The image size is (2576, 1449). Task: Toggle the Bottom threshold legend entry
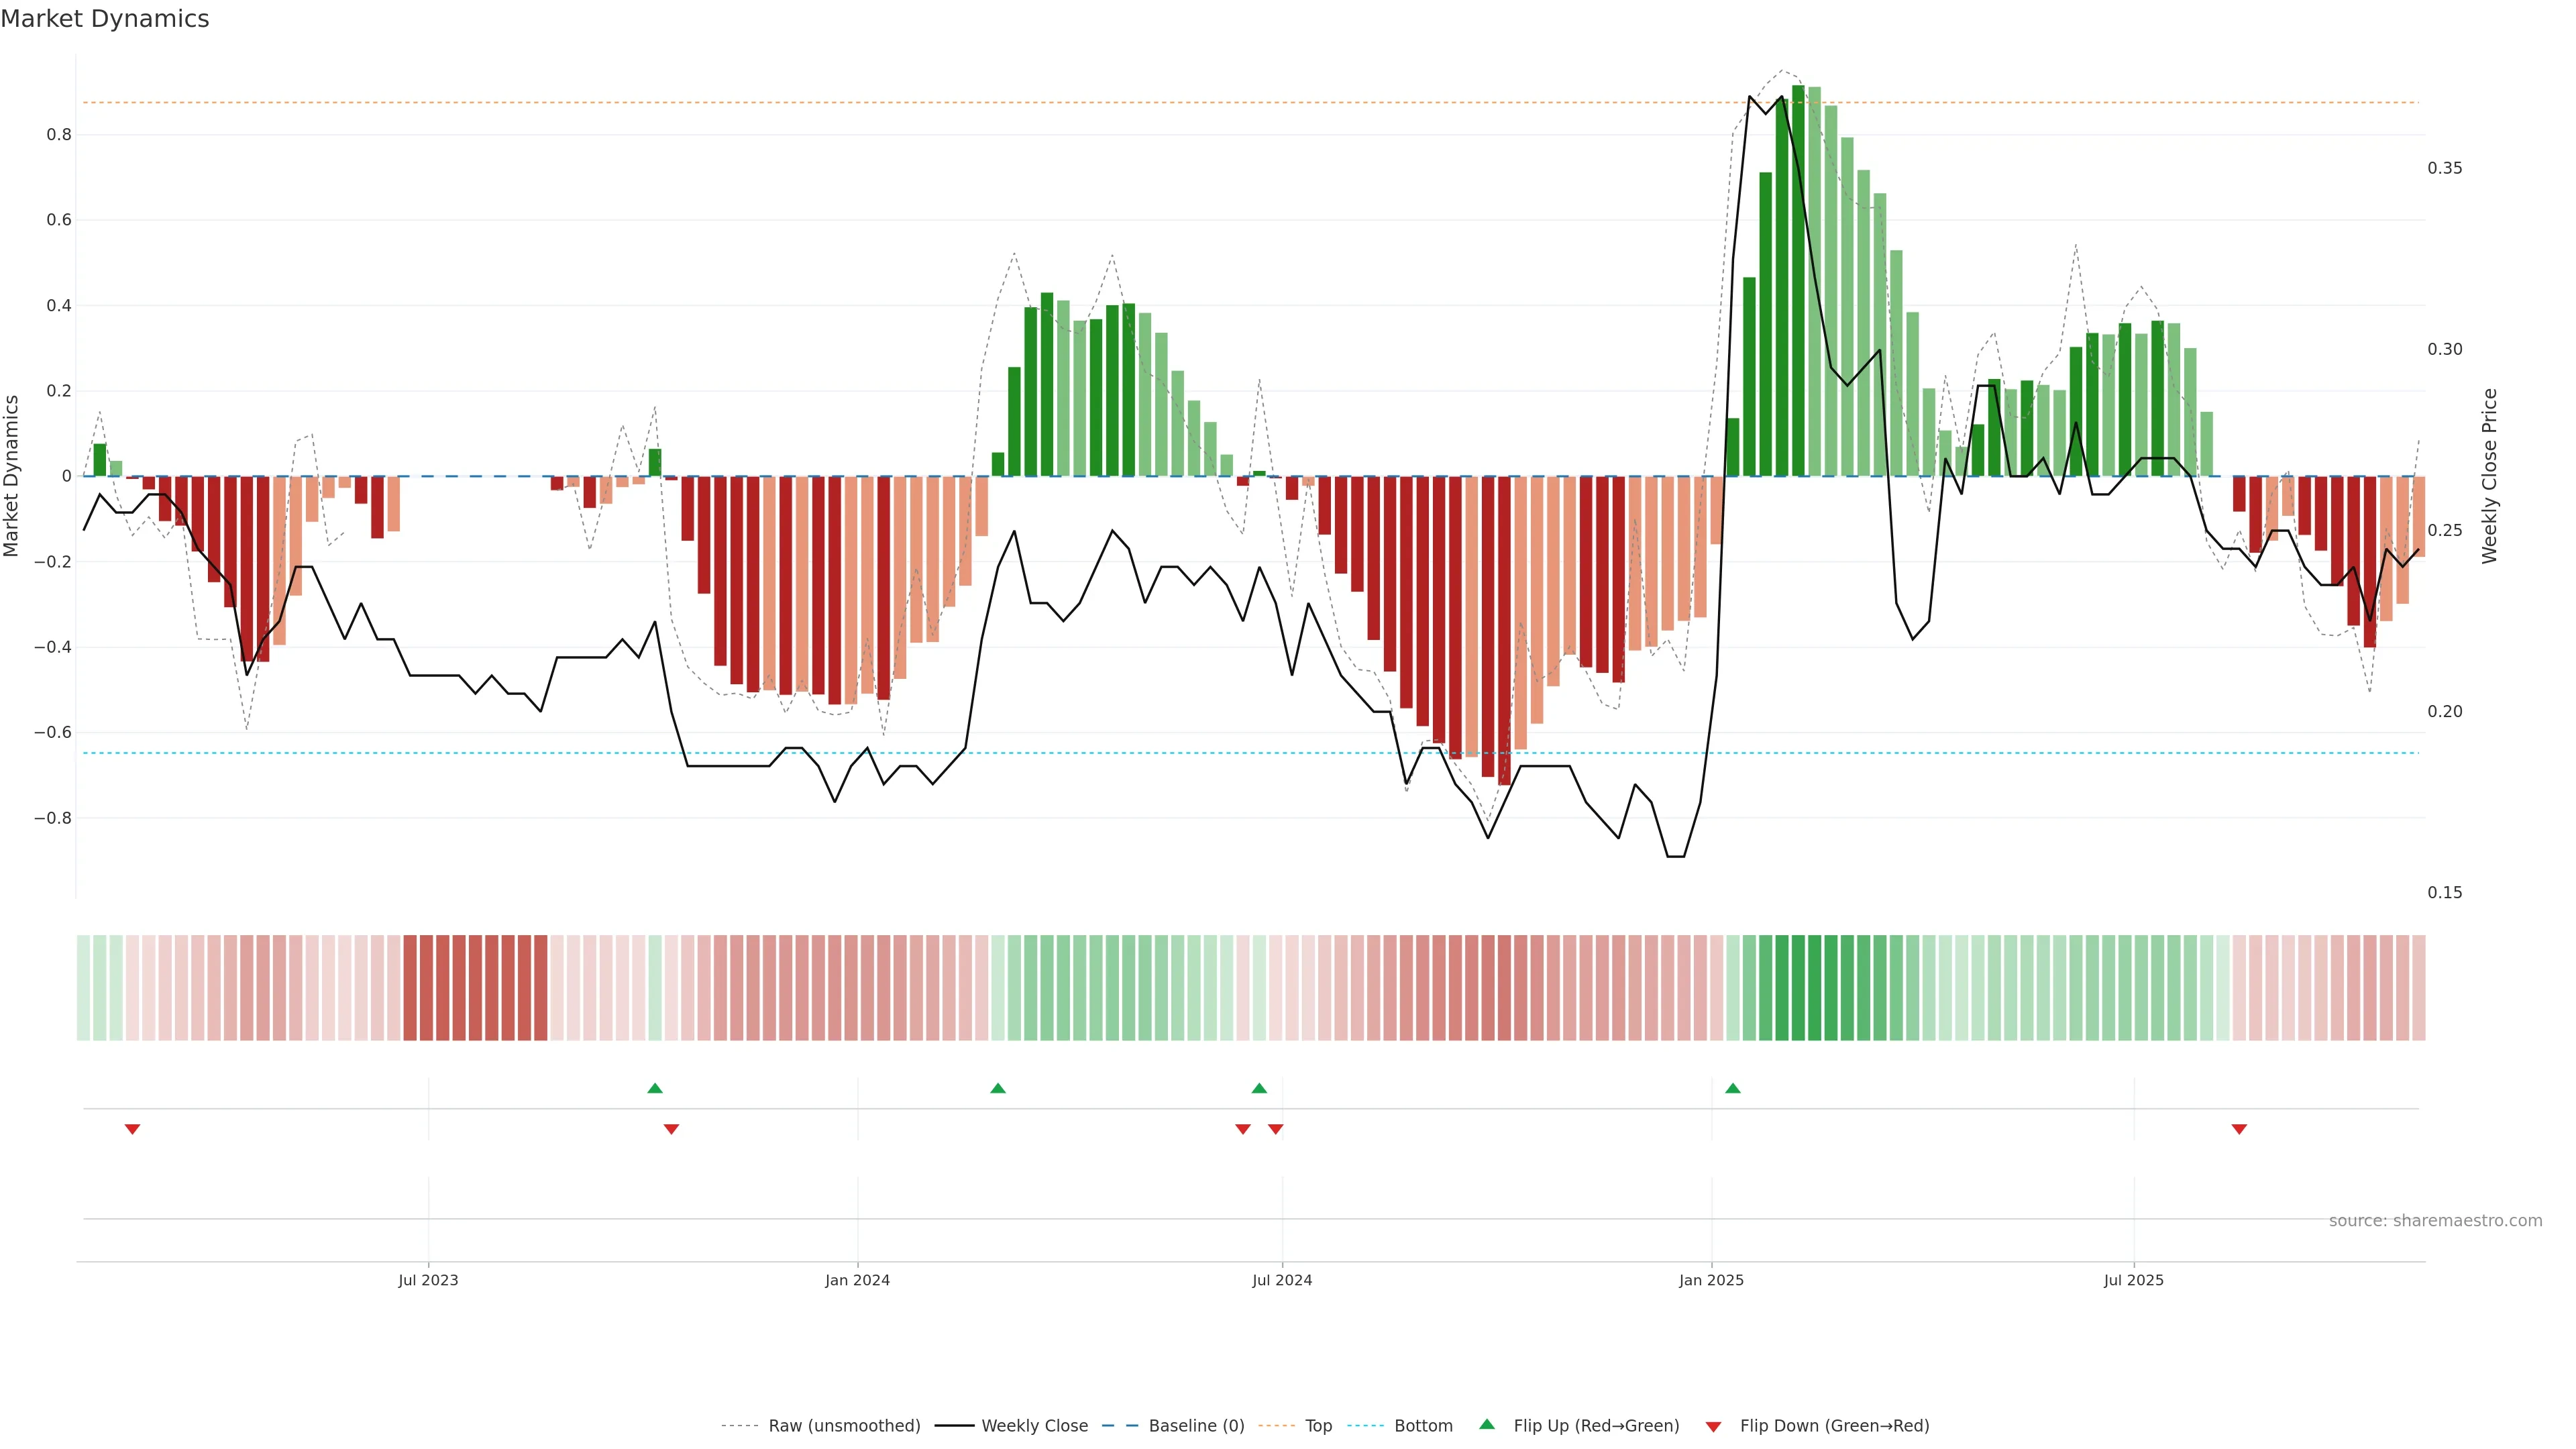coord(1423,1426)
